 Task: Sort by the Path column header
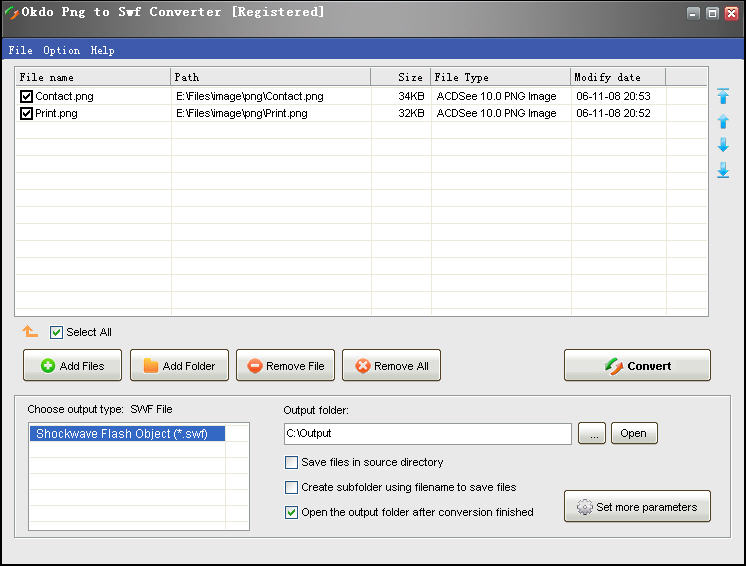click(x=271, y=77)
